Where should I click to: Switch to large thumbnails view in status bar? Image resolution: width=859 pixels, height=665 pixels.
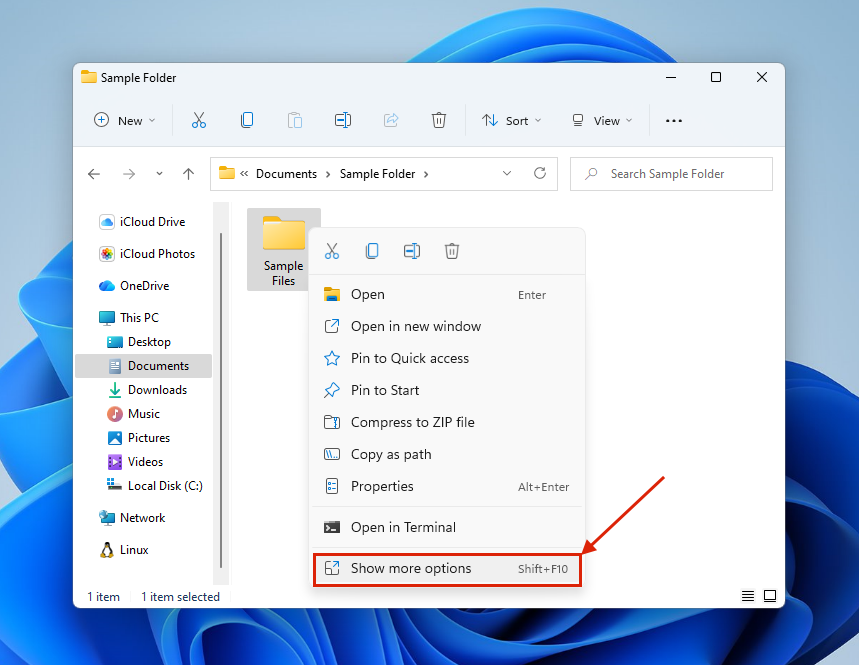click(x=770, y=596)
